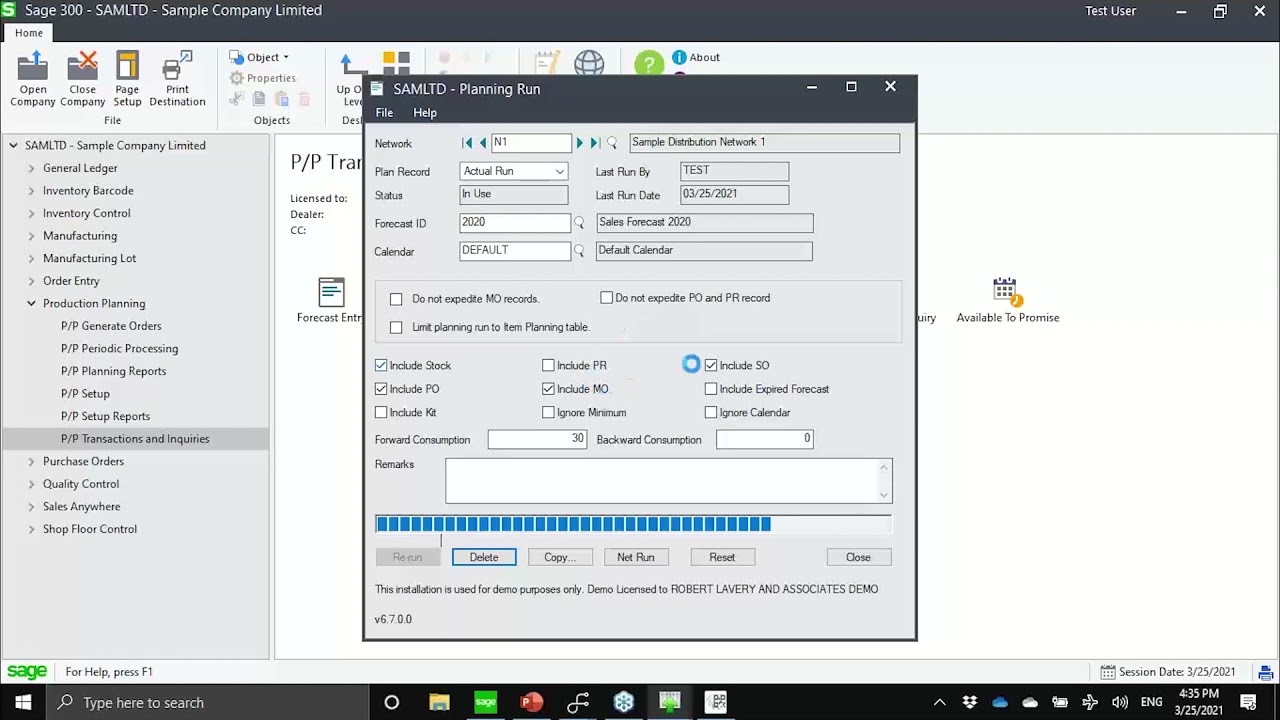This screenshot has width=1280, height=720.
Task: Open File Explorer from the taskbar
Action: (439, 702)
